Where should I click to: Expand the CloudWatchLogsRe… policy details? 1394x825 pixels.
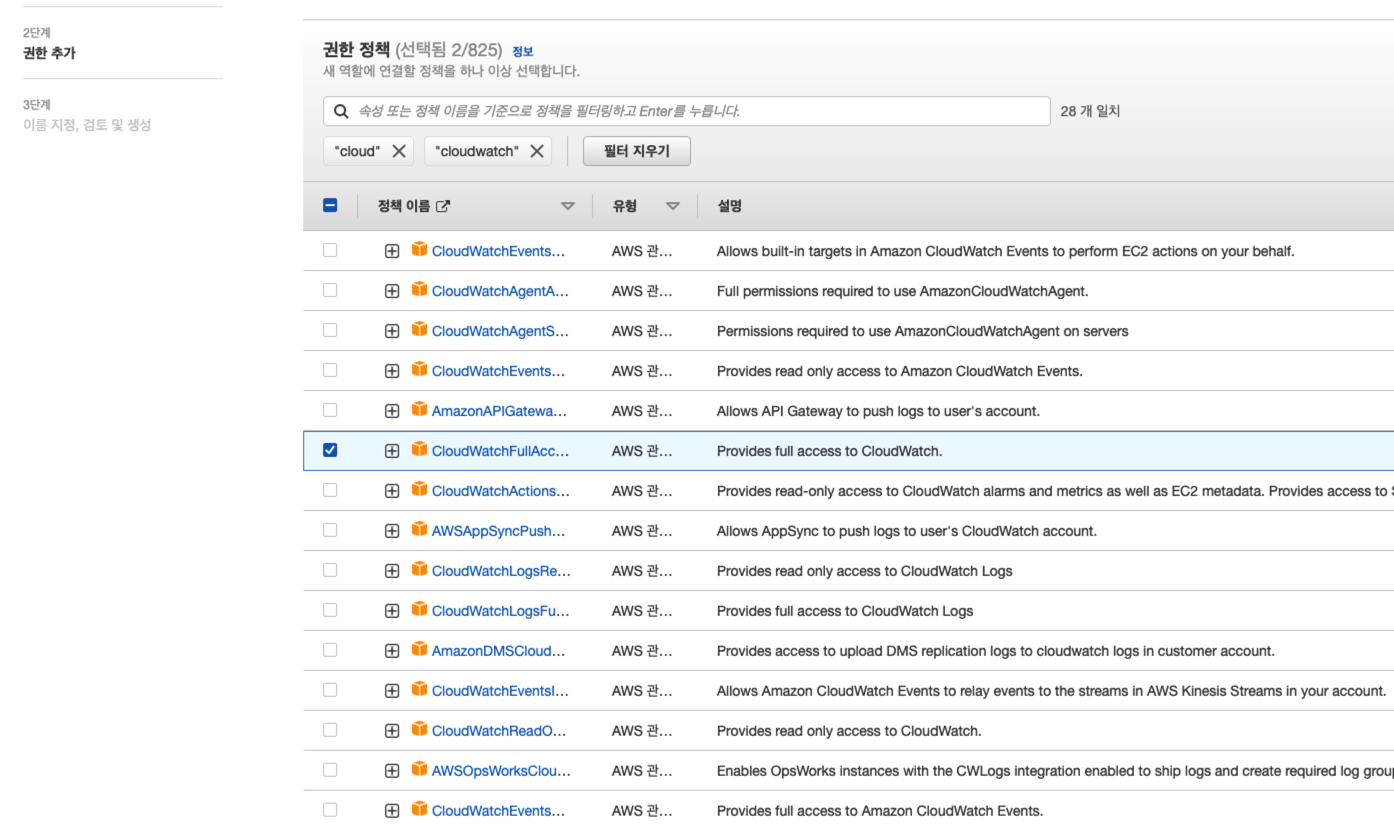[x=392, y=571]
